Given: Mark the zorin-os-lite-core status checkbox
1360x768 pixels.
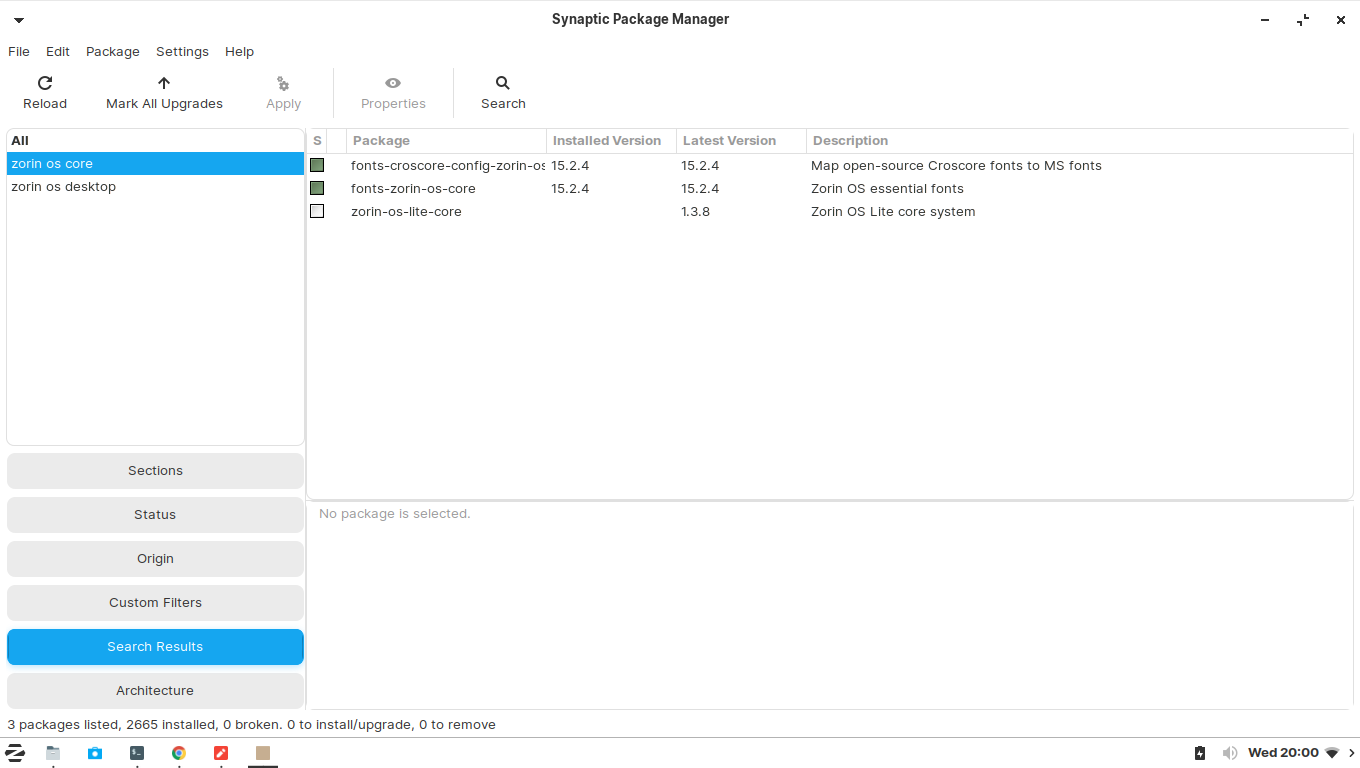Looking at the screenshot, I should click(x=317, y=211).
